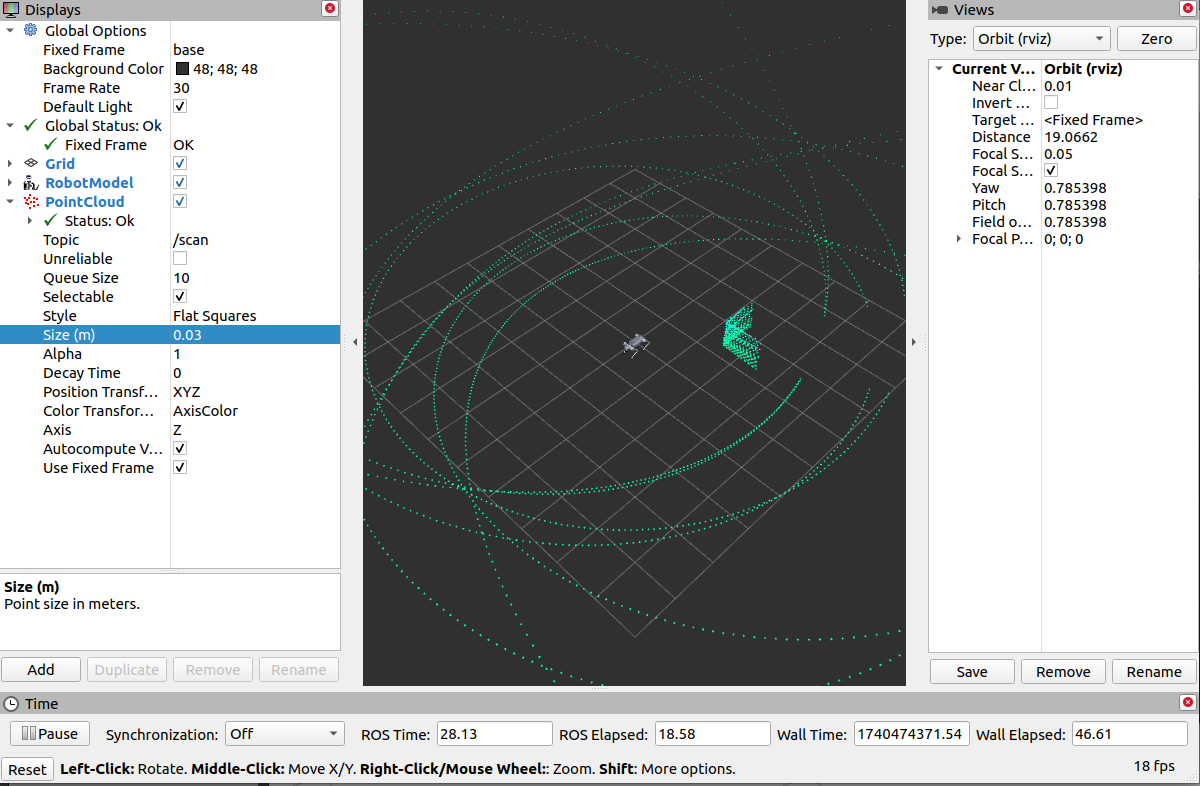Click the Global Options gear icon

[30, 31]
